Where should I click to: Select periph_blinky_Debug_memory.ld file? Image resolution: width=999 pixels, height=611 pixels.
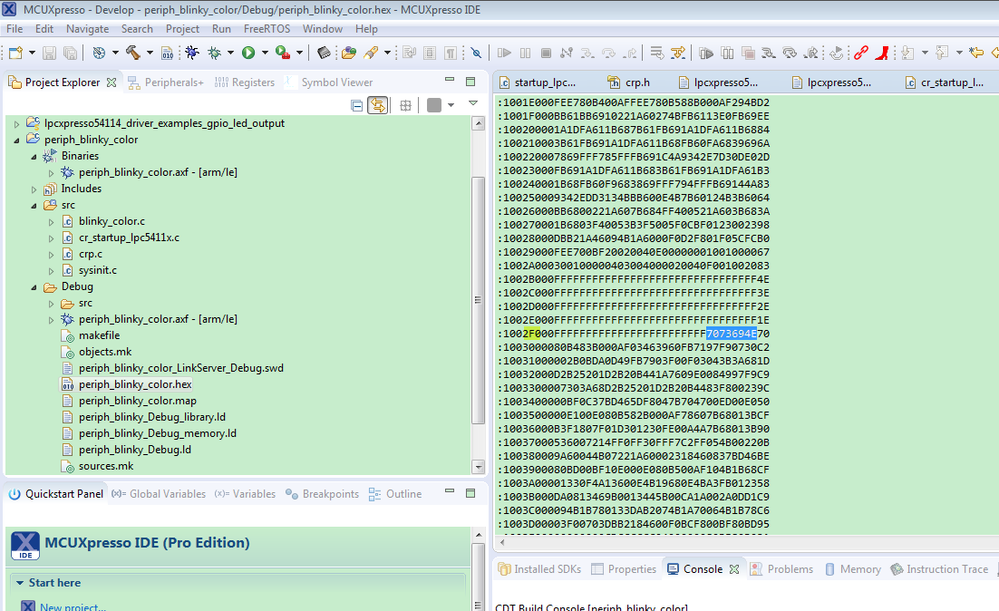point(157,433)
